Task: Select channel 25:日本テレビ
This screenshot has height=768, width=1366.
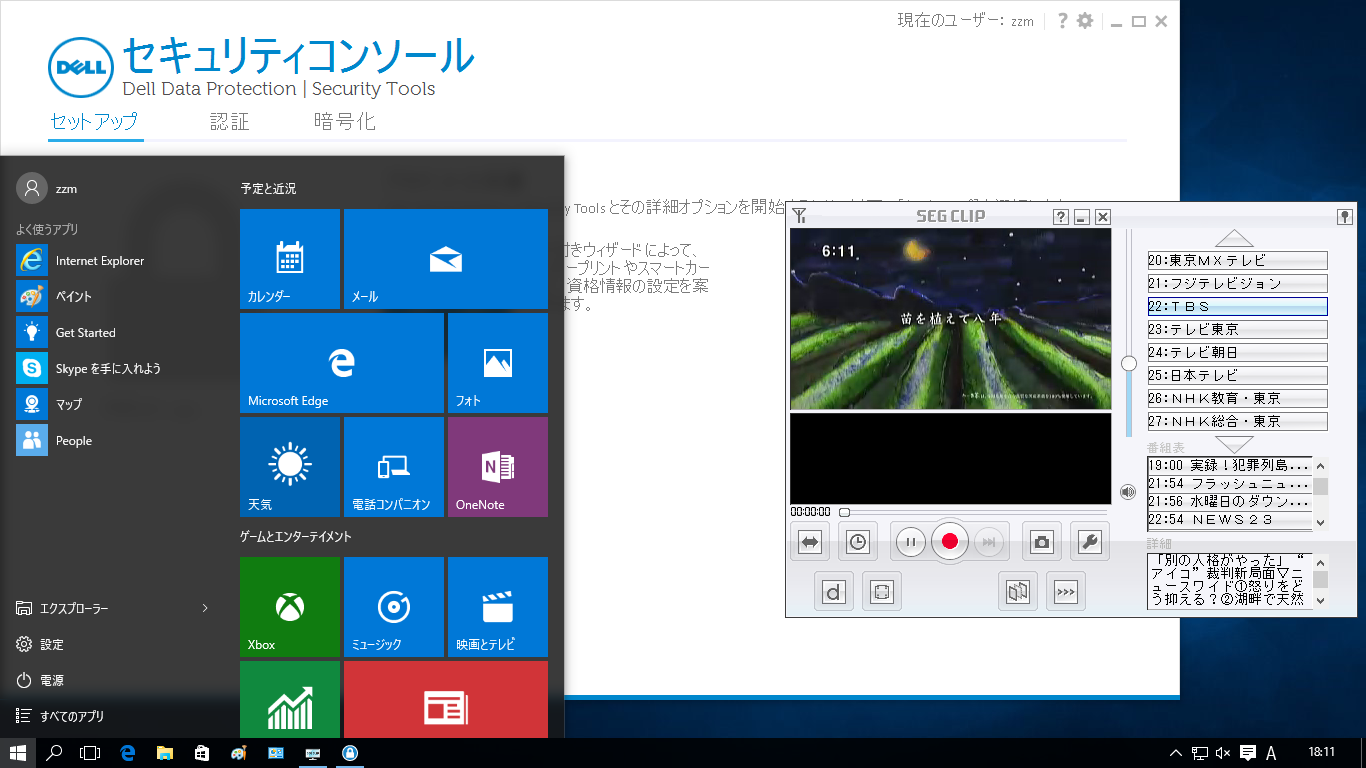Action: coord(1238,376)
